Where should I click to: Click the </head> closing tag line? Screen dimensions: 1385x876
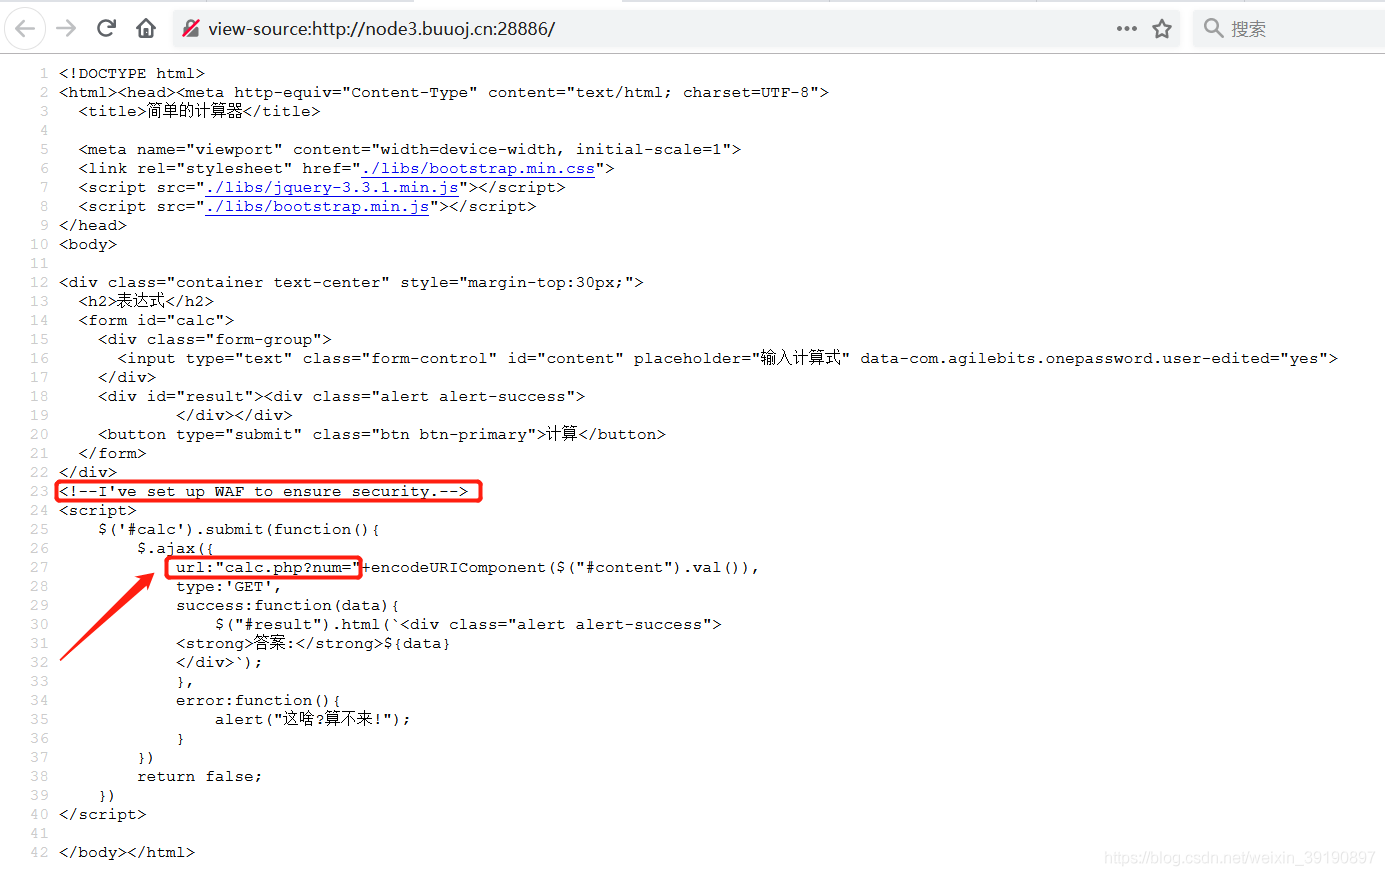(93, 225)
